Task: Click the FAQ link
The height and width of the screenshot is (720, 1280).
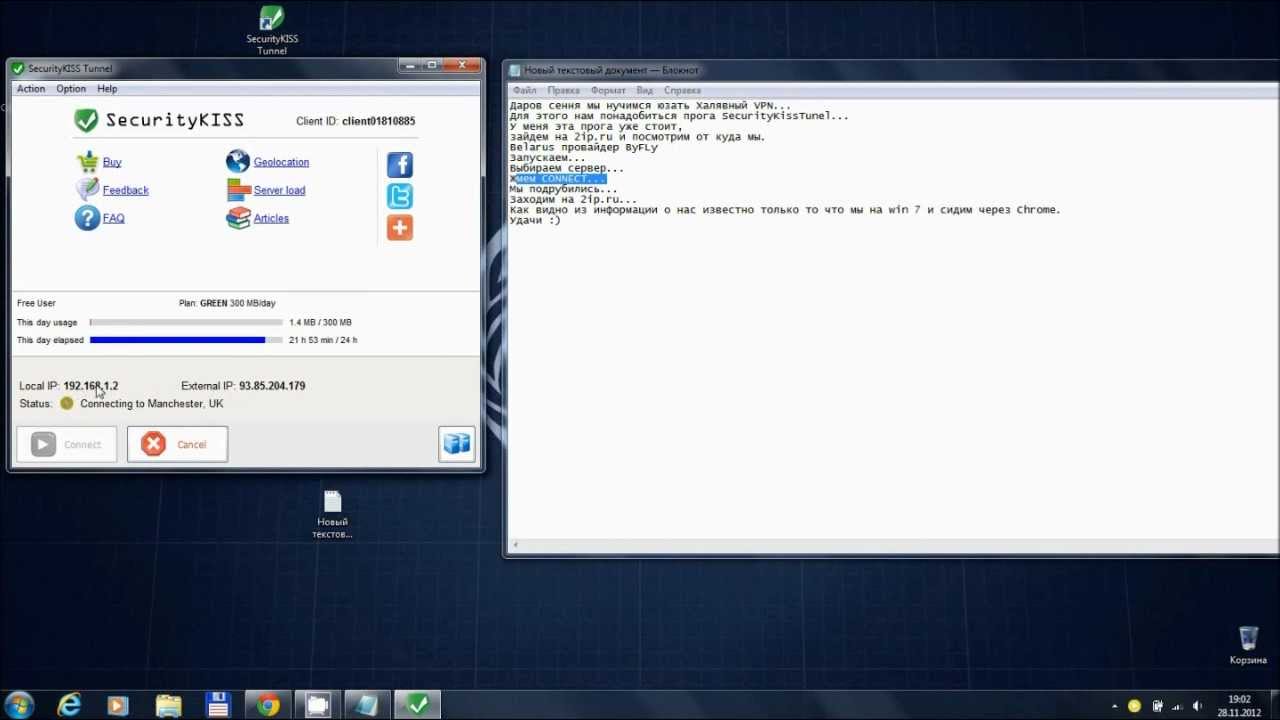Action: tap(113, 218)
